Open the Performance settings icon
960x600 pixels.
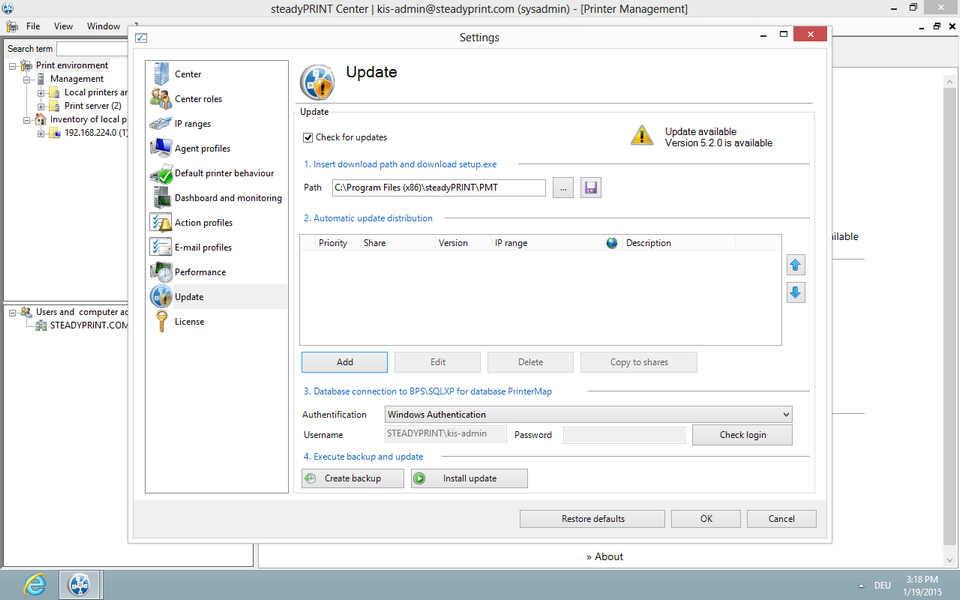[162, 272]
